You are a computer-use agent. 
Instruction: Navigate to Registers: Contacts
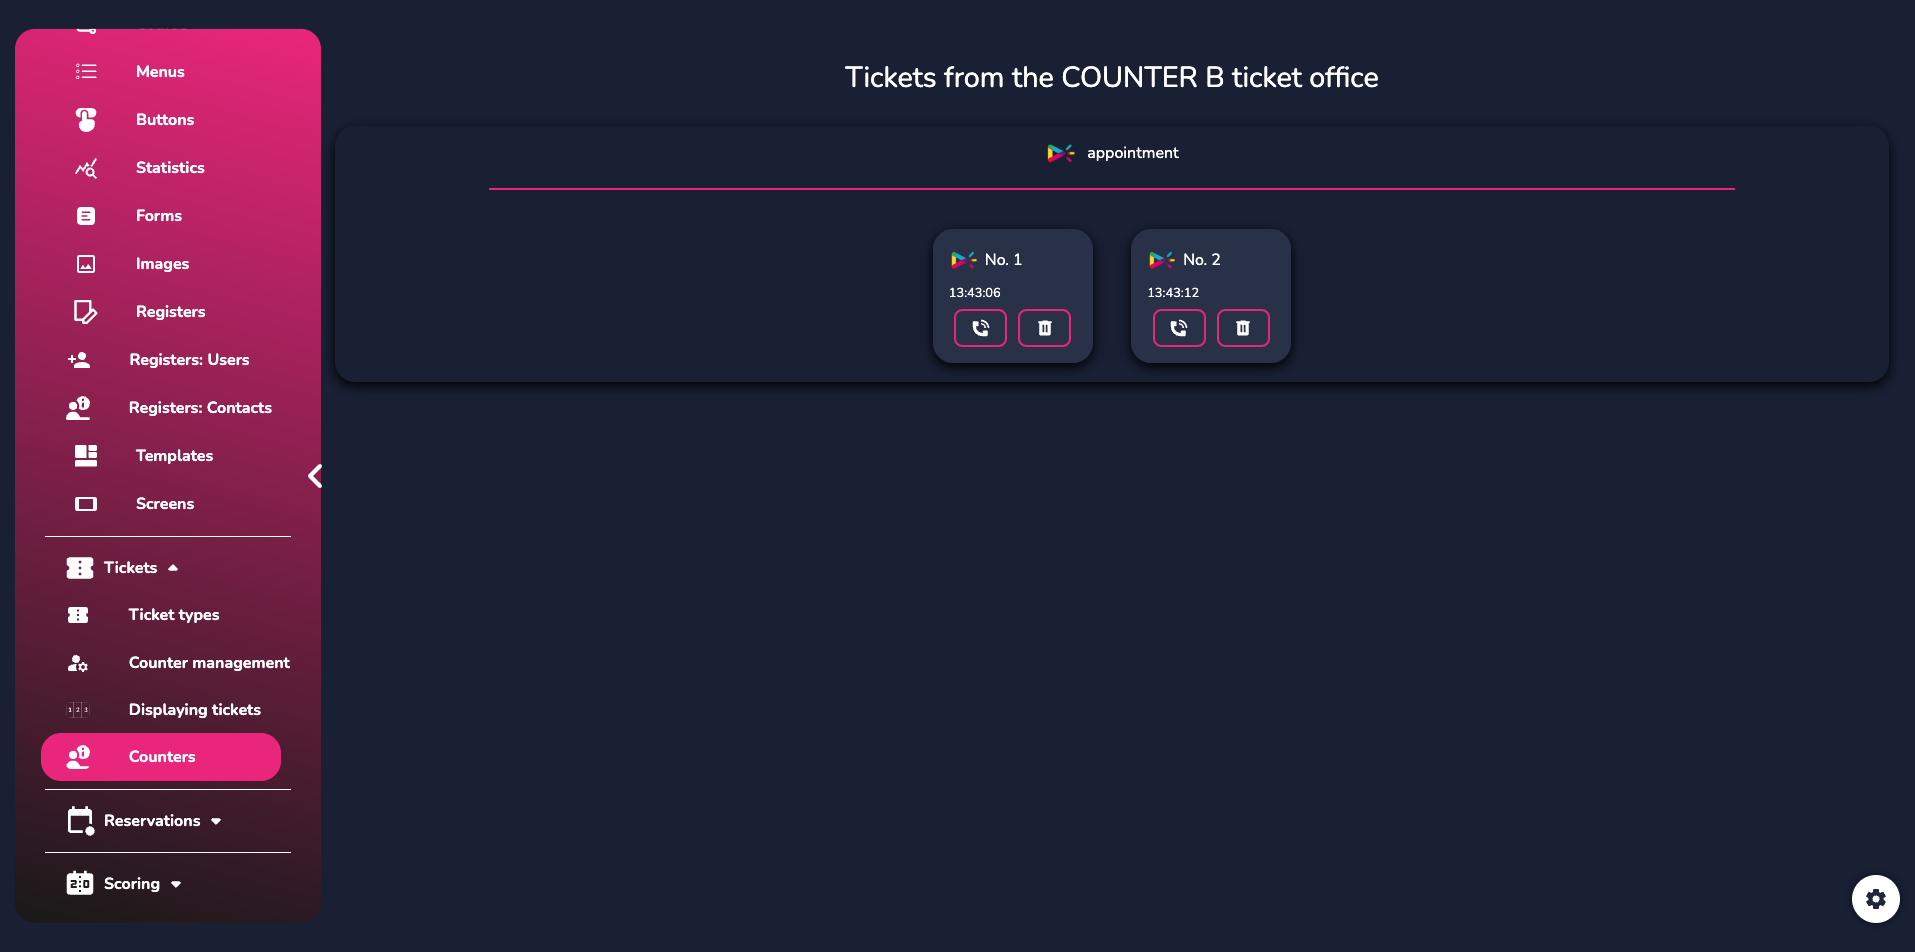pos(200,408)
